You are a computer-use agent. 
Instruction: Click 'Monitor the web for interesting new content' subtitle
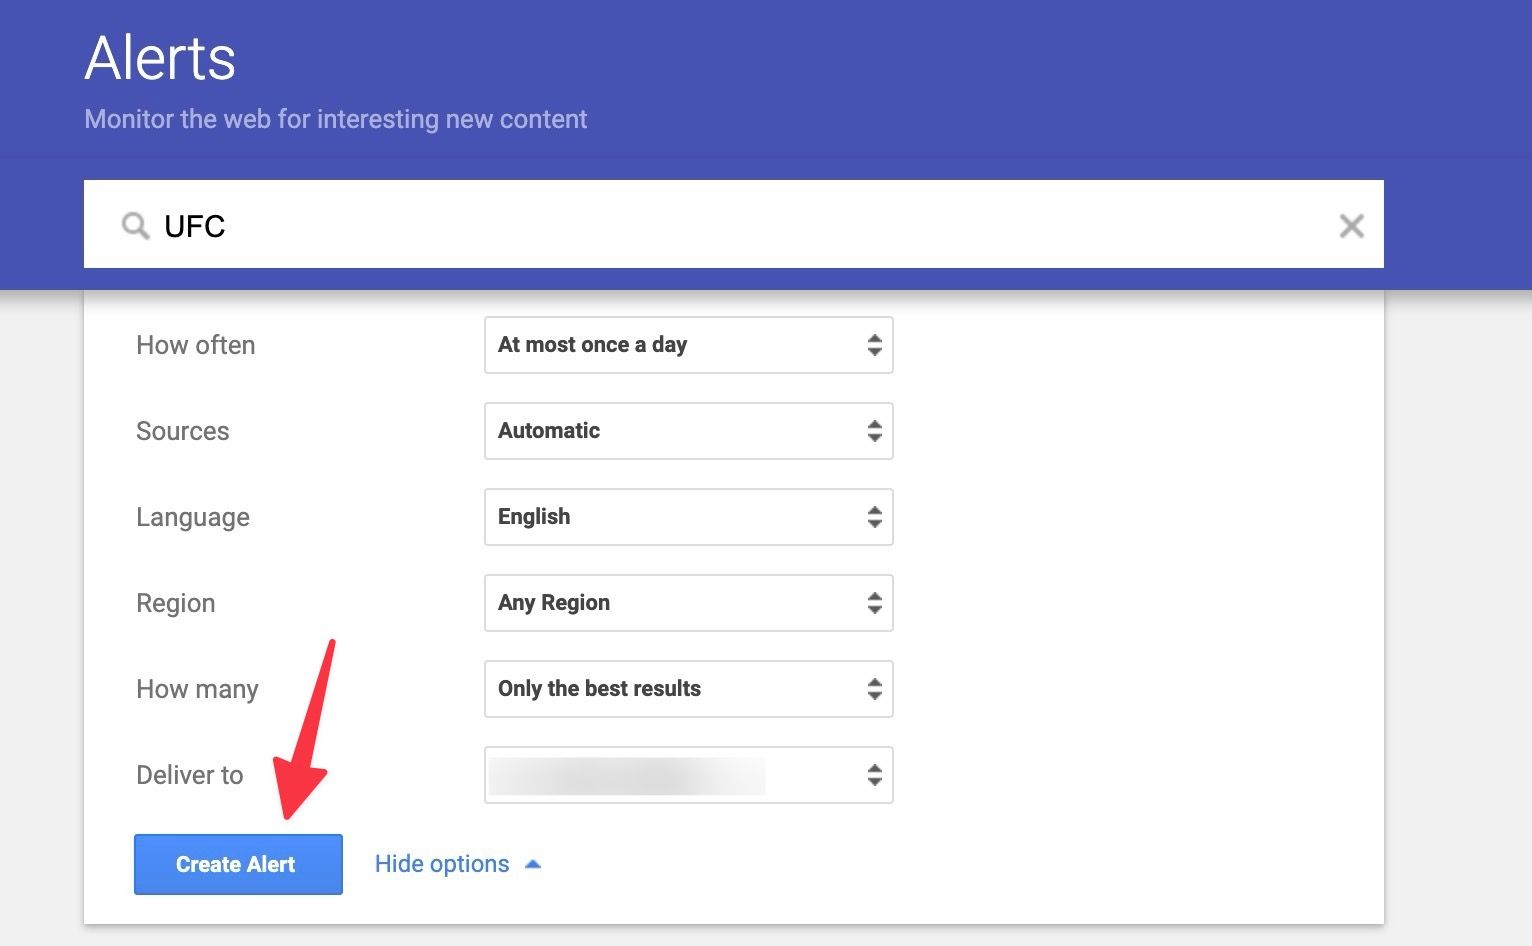pos(336,119)
